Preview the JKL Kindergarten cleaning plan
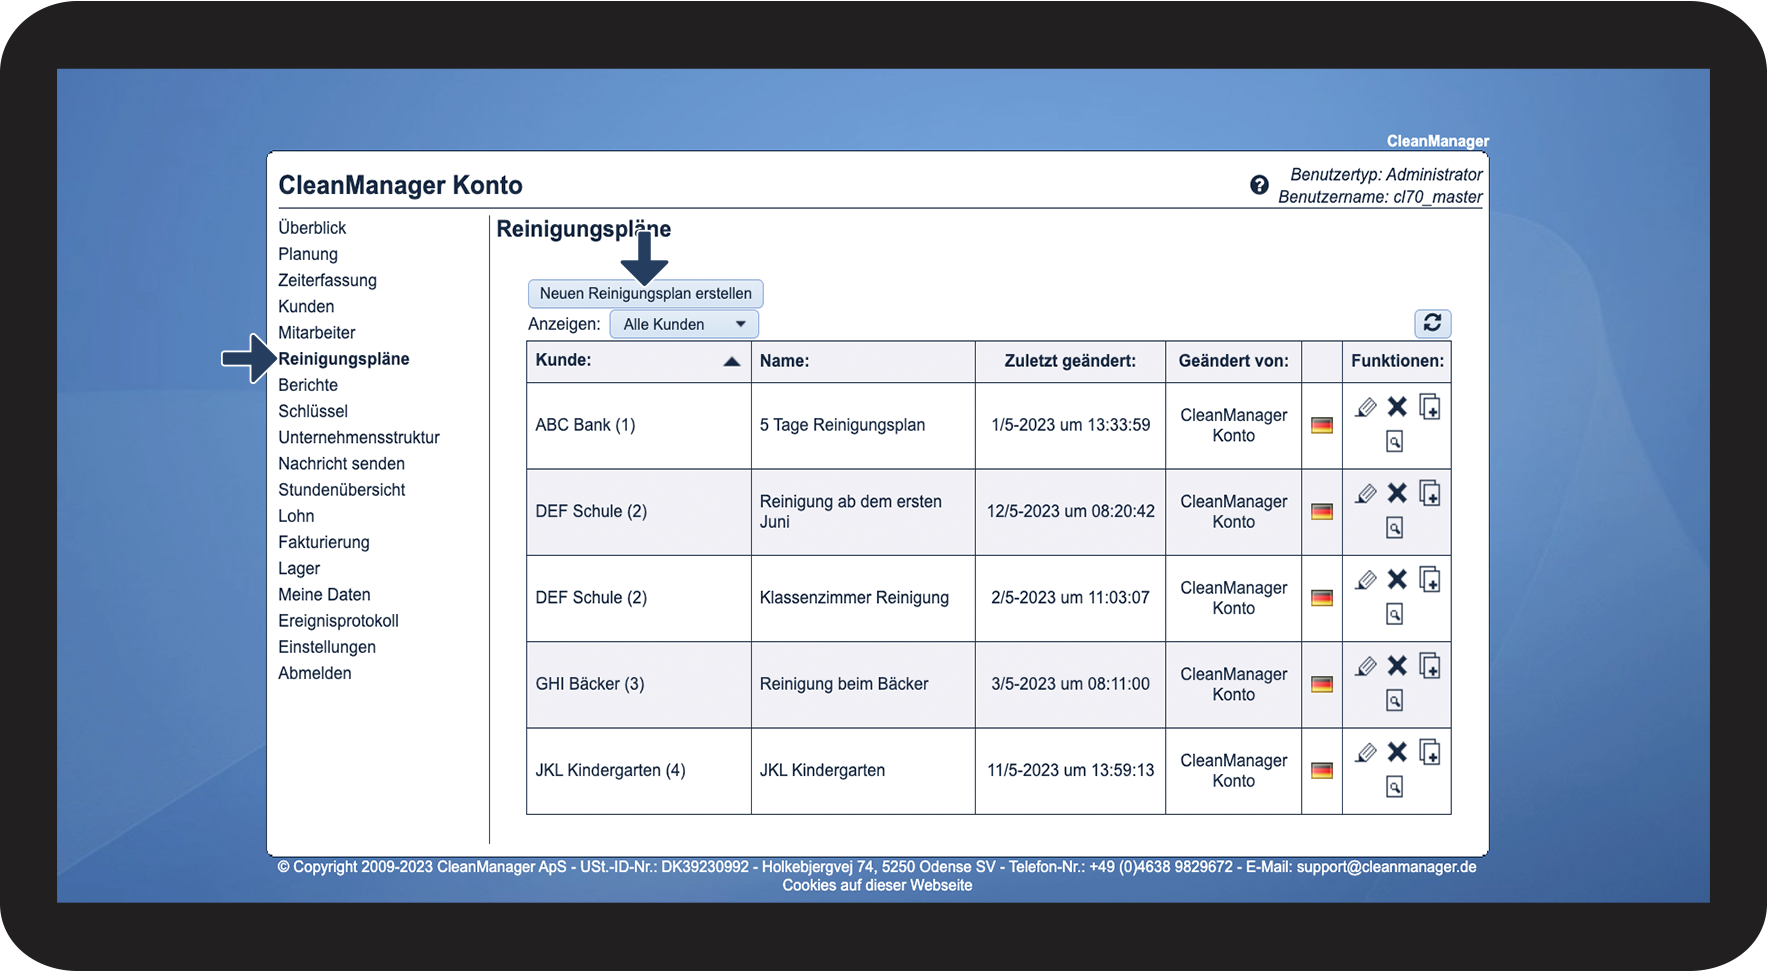Screen dimensions: 1767x971 pyautogui.click(x=1394, y=787)
